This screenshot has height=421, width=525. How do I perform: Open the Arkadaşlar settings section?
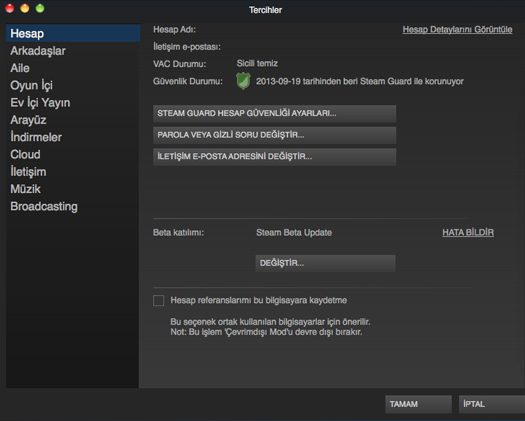pos(38,51)
